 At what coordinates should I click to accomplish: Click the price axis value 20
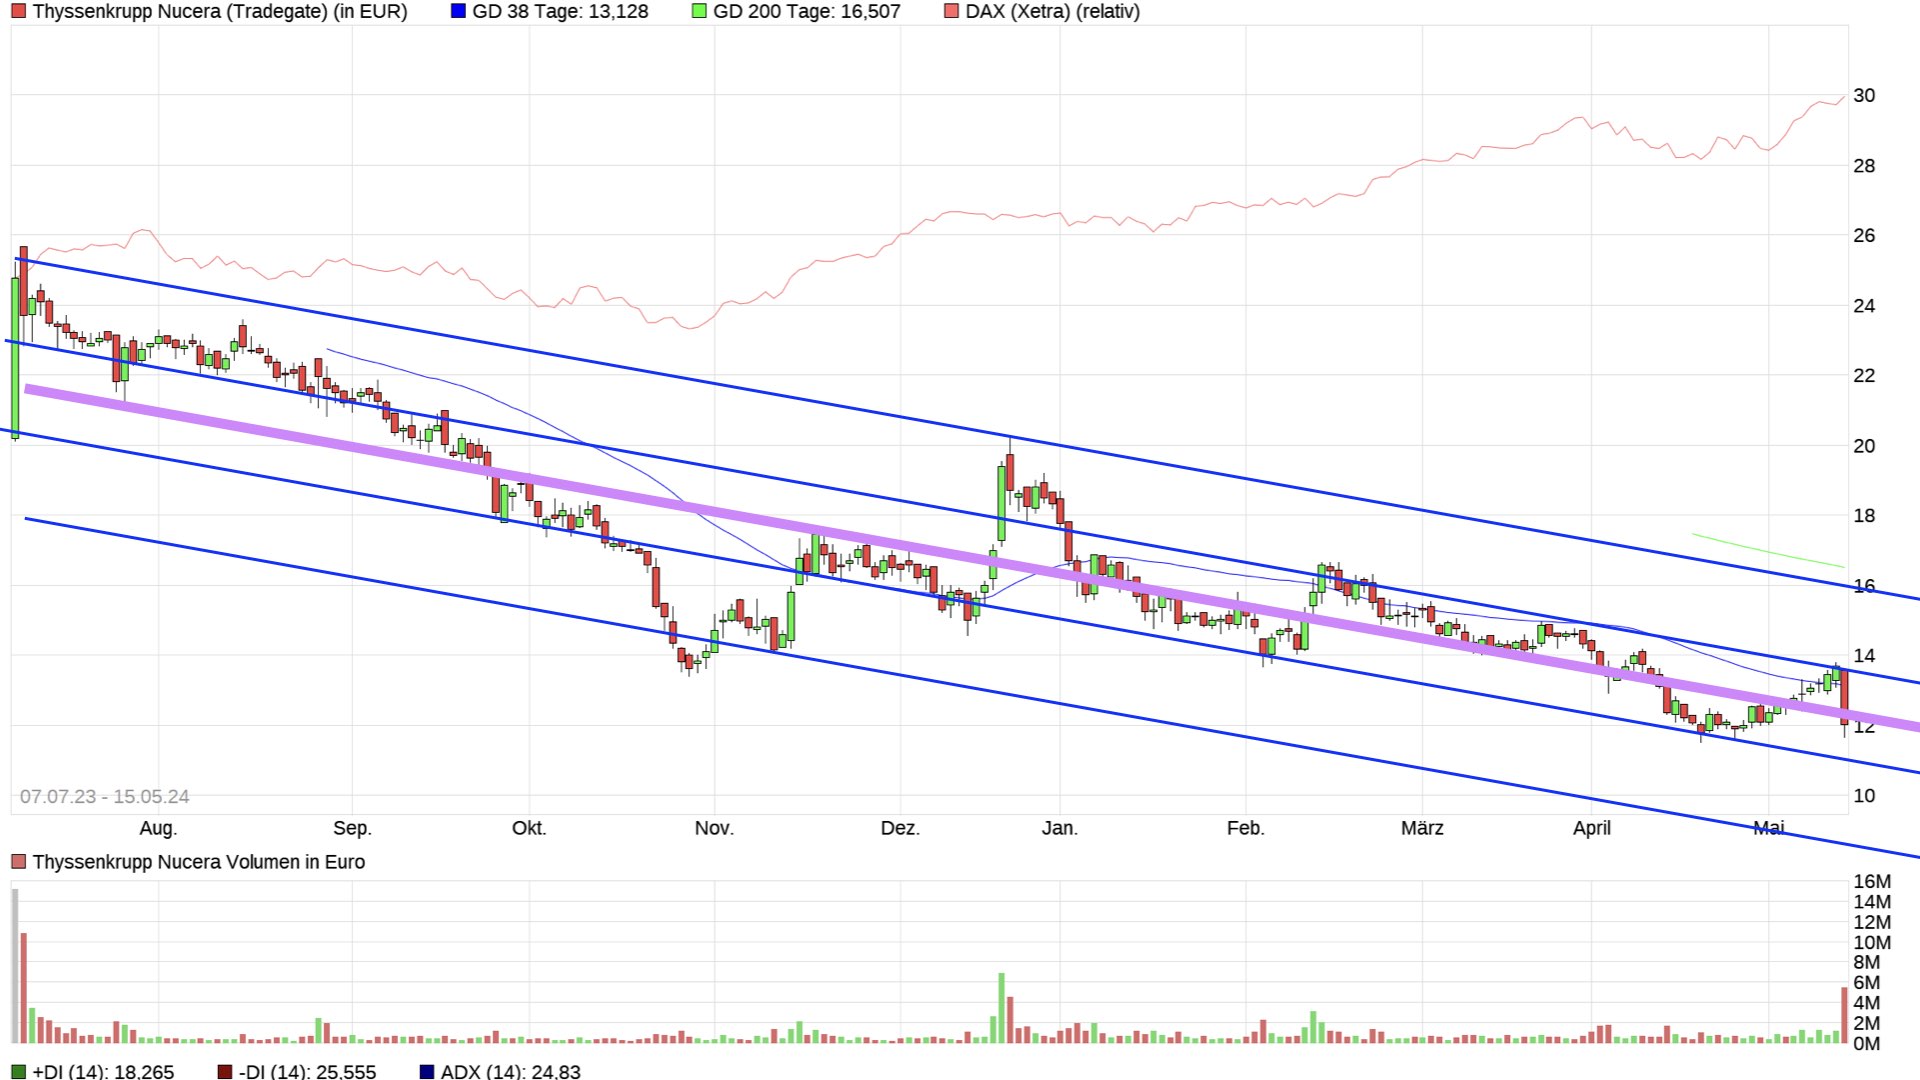pos(1864,446)
